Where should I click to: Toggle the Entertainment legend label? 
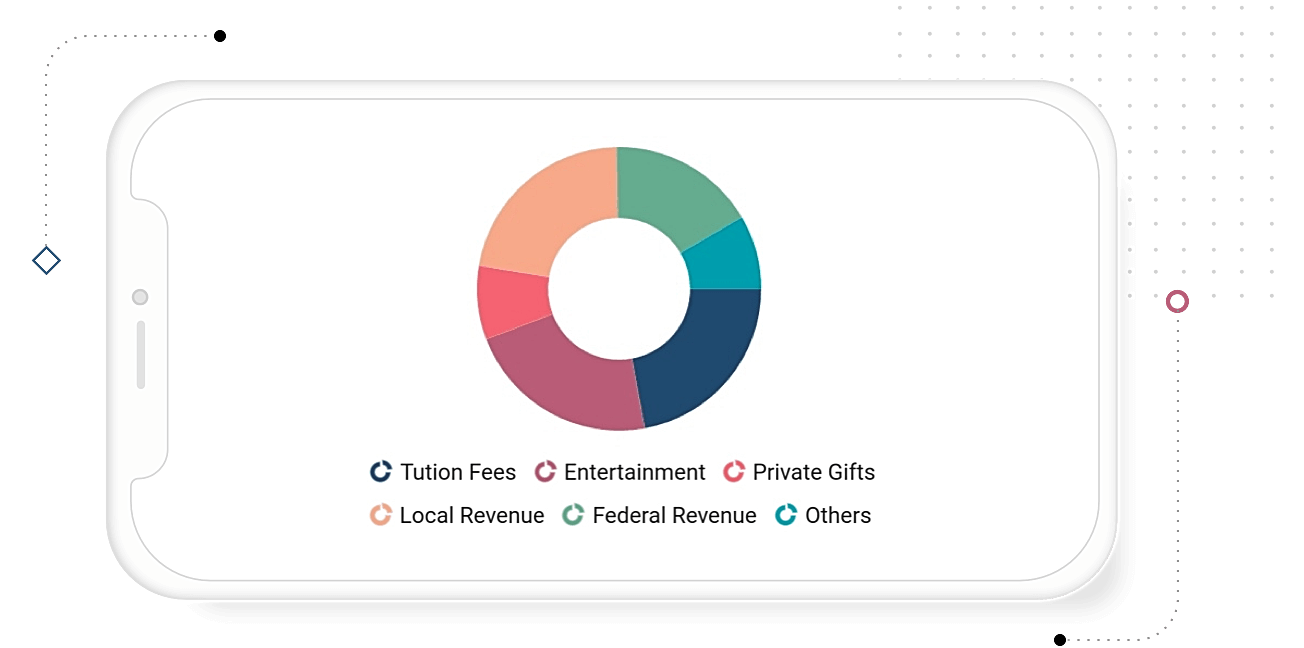pyautogui.click(x=635, y=472)
